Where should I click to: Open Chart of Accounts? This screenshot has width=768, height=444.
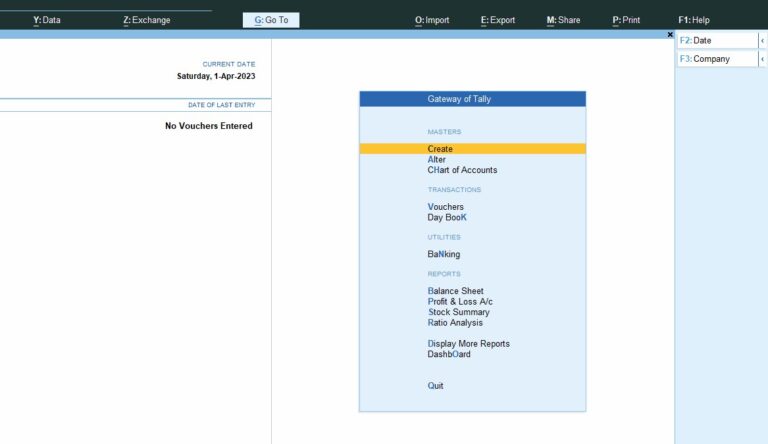pos(462,170)
